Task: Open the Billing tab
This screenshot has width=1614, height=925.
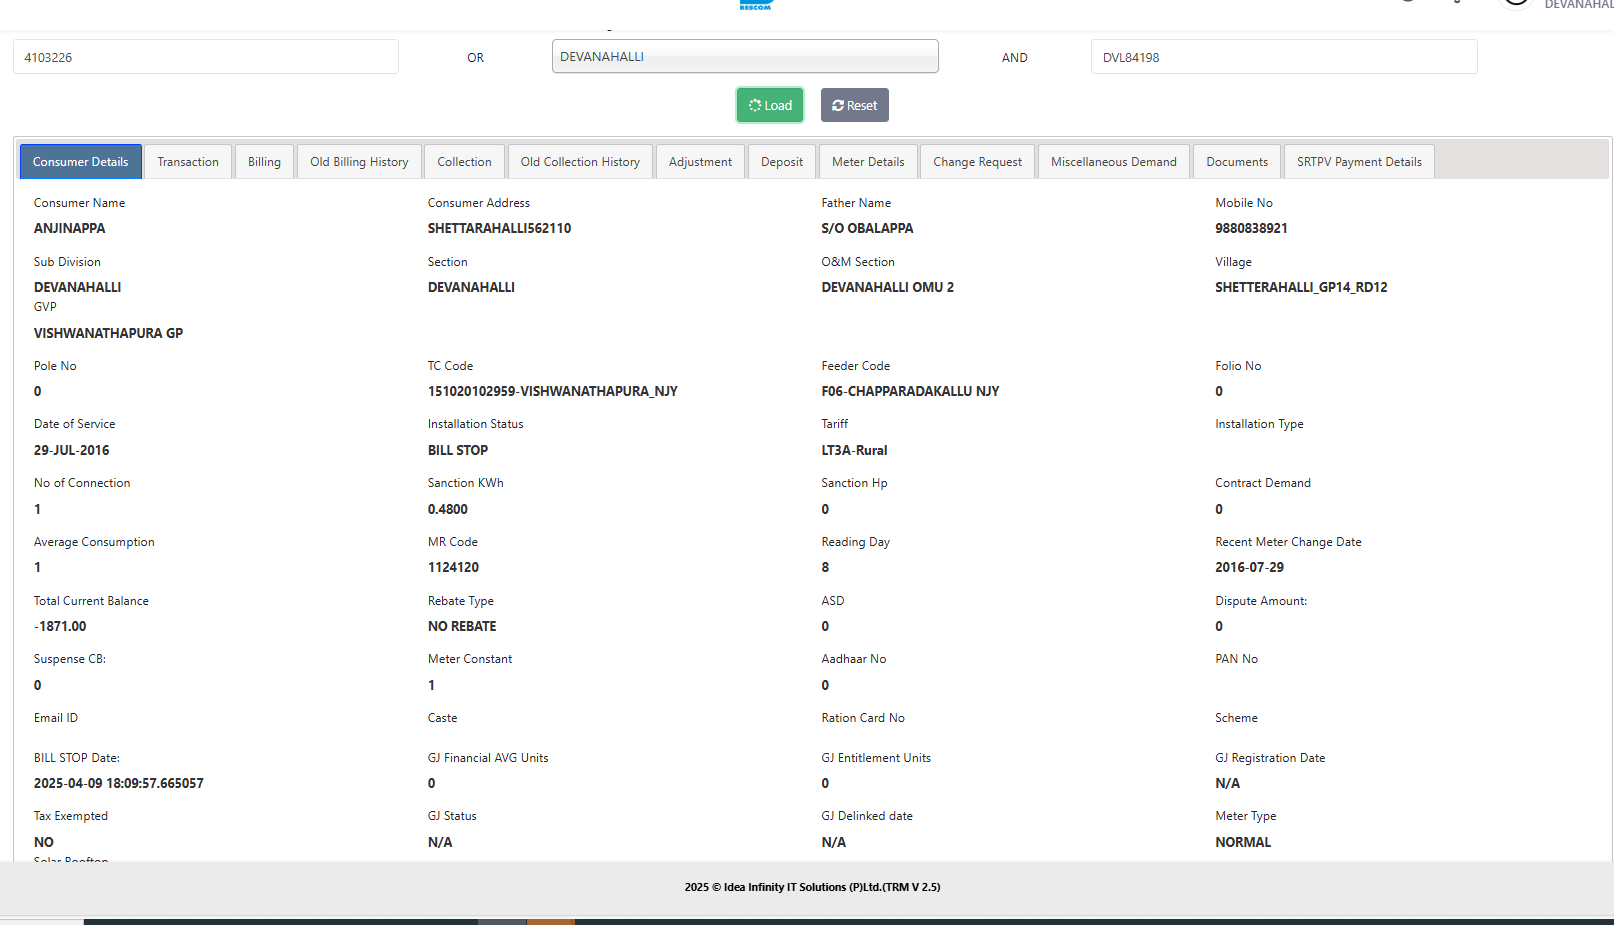Action: (x=264, y=162)
